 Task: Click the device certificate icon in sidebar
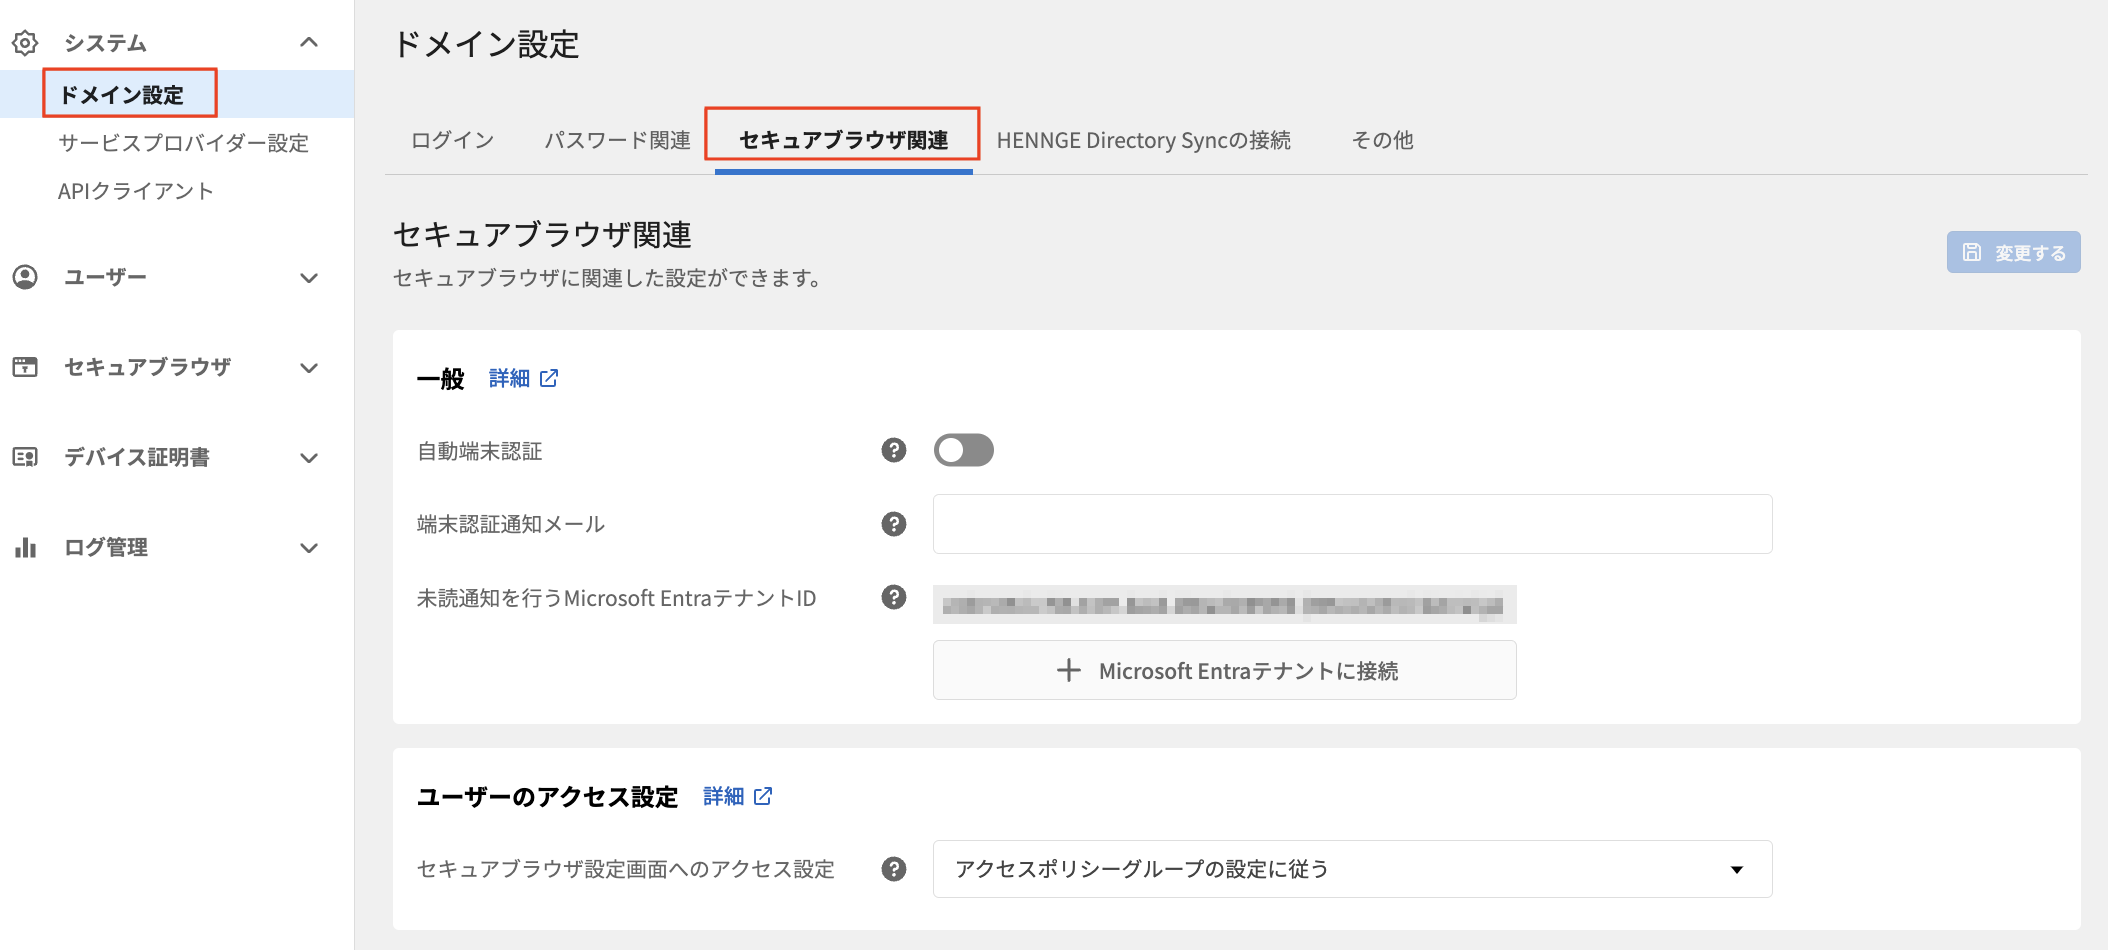click(25, 457)
